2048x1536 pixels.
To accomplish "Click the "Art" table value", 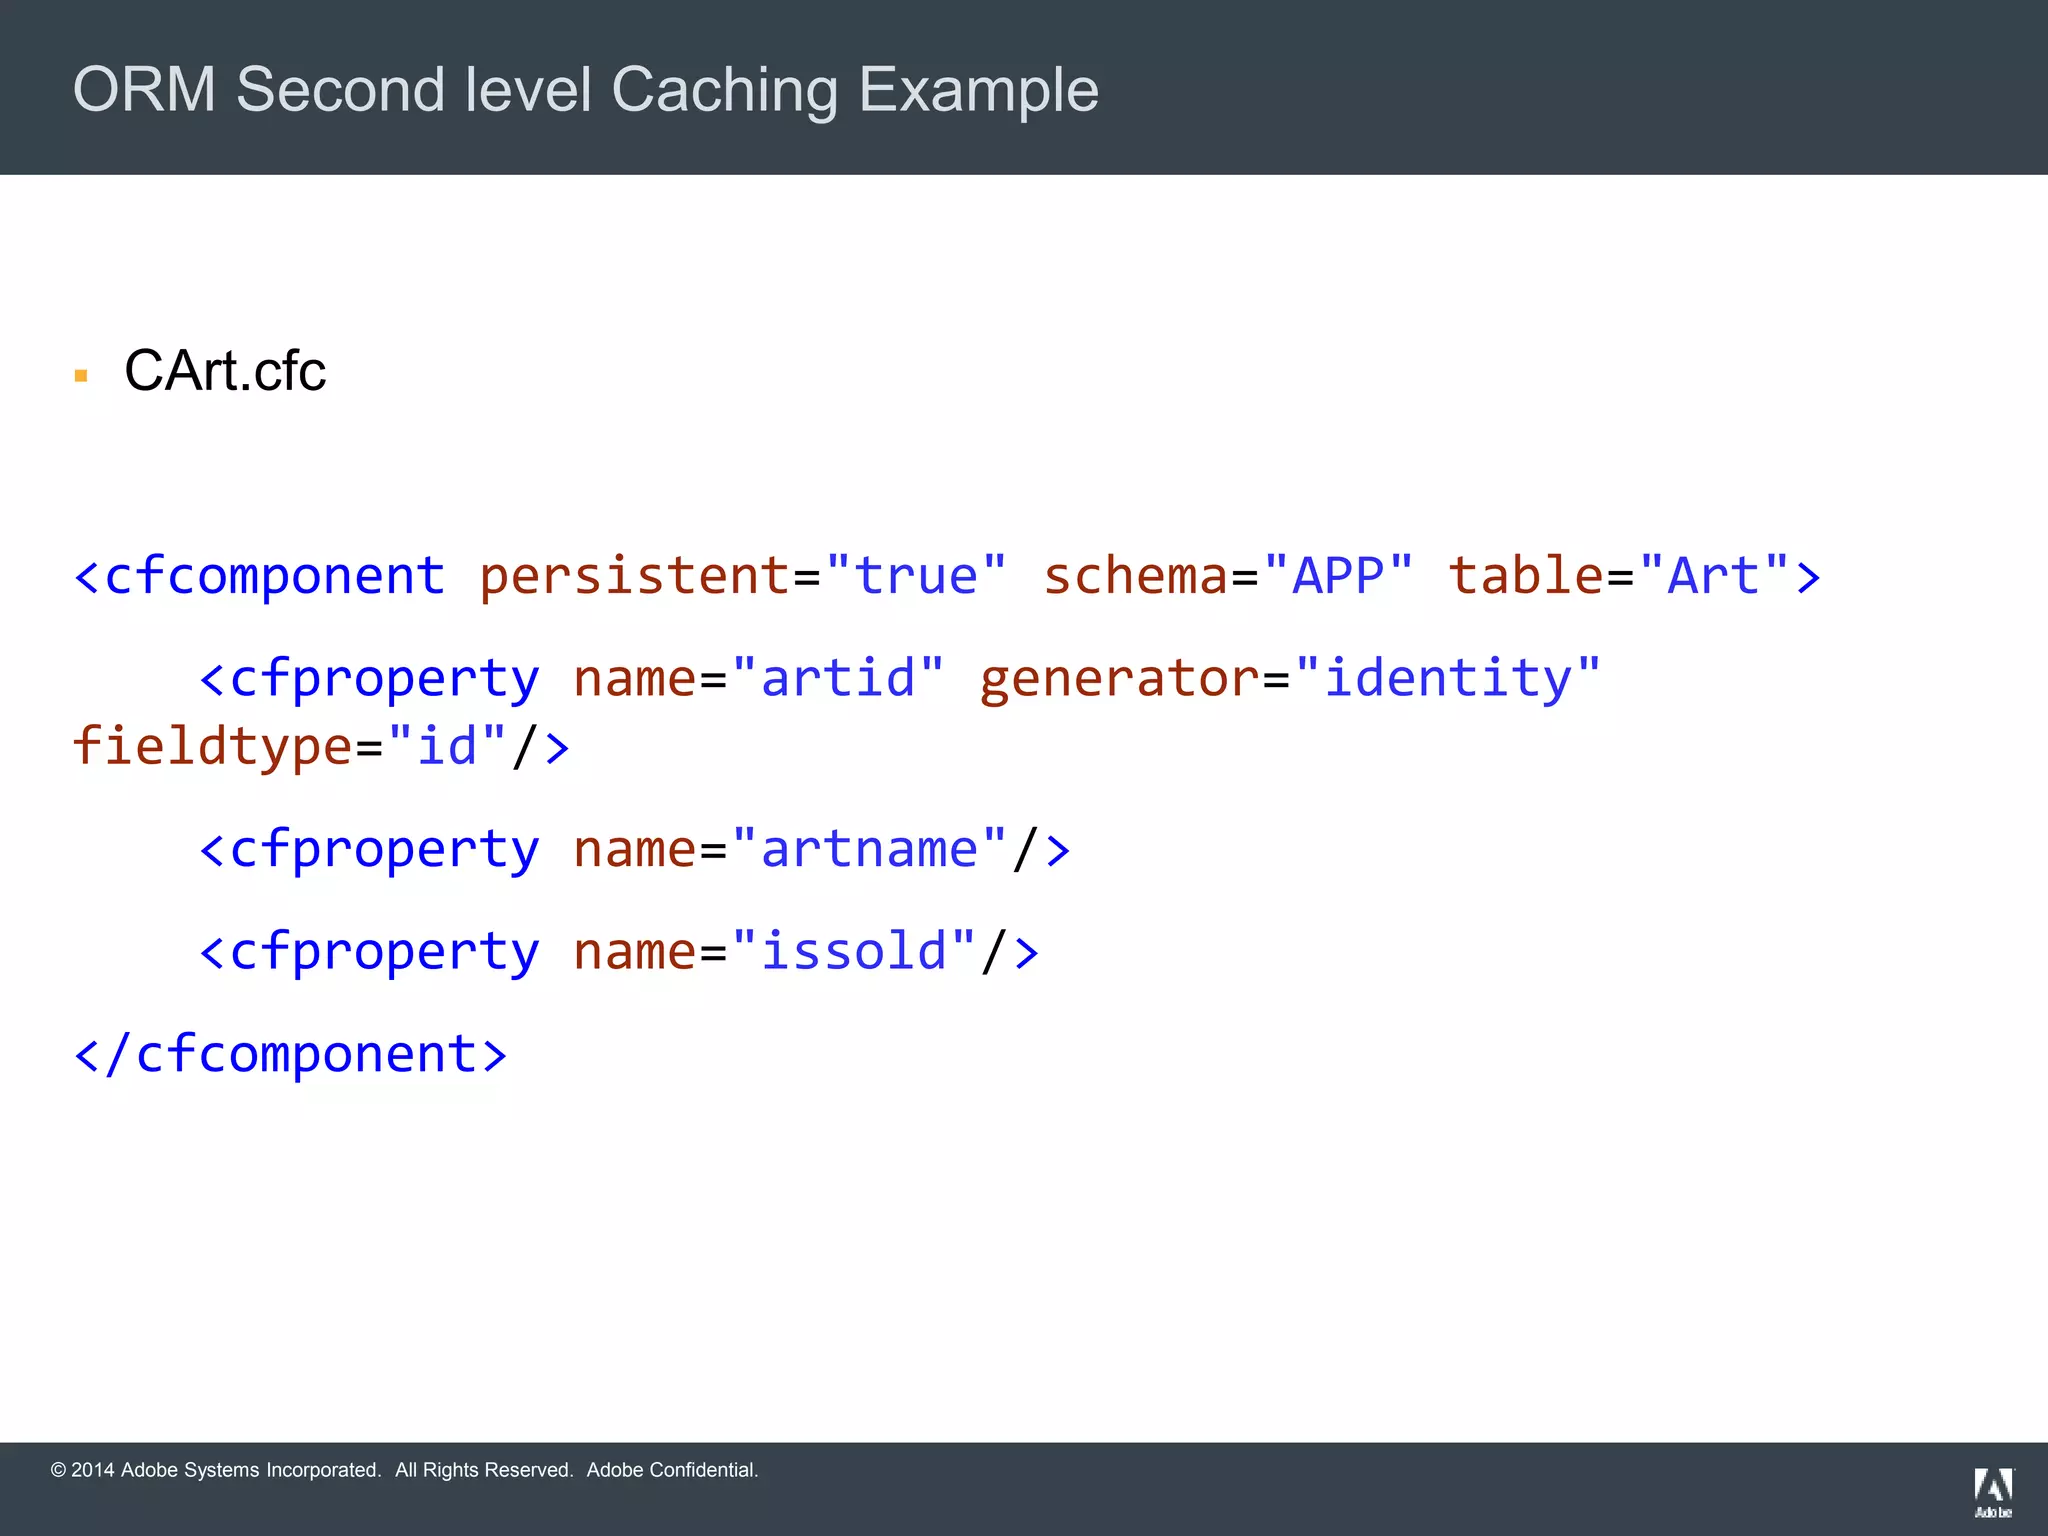I will click(1713, 577).
